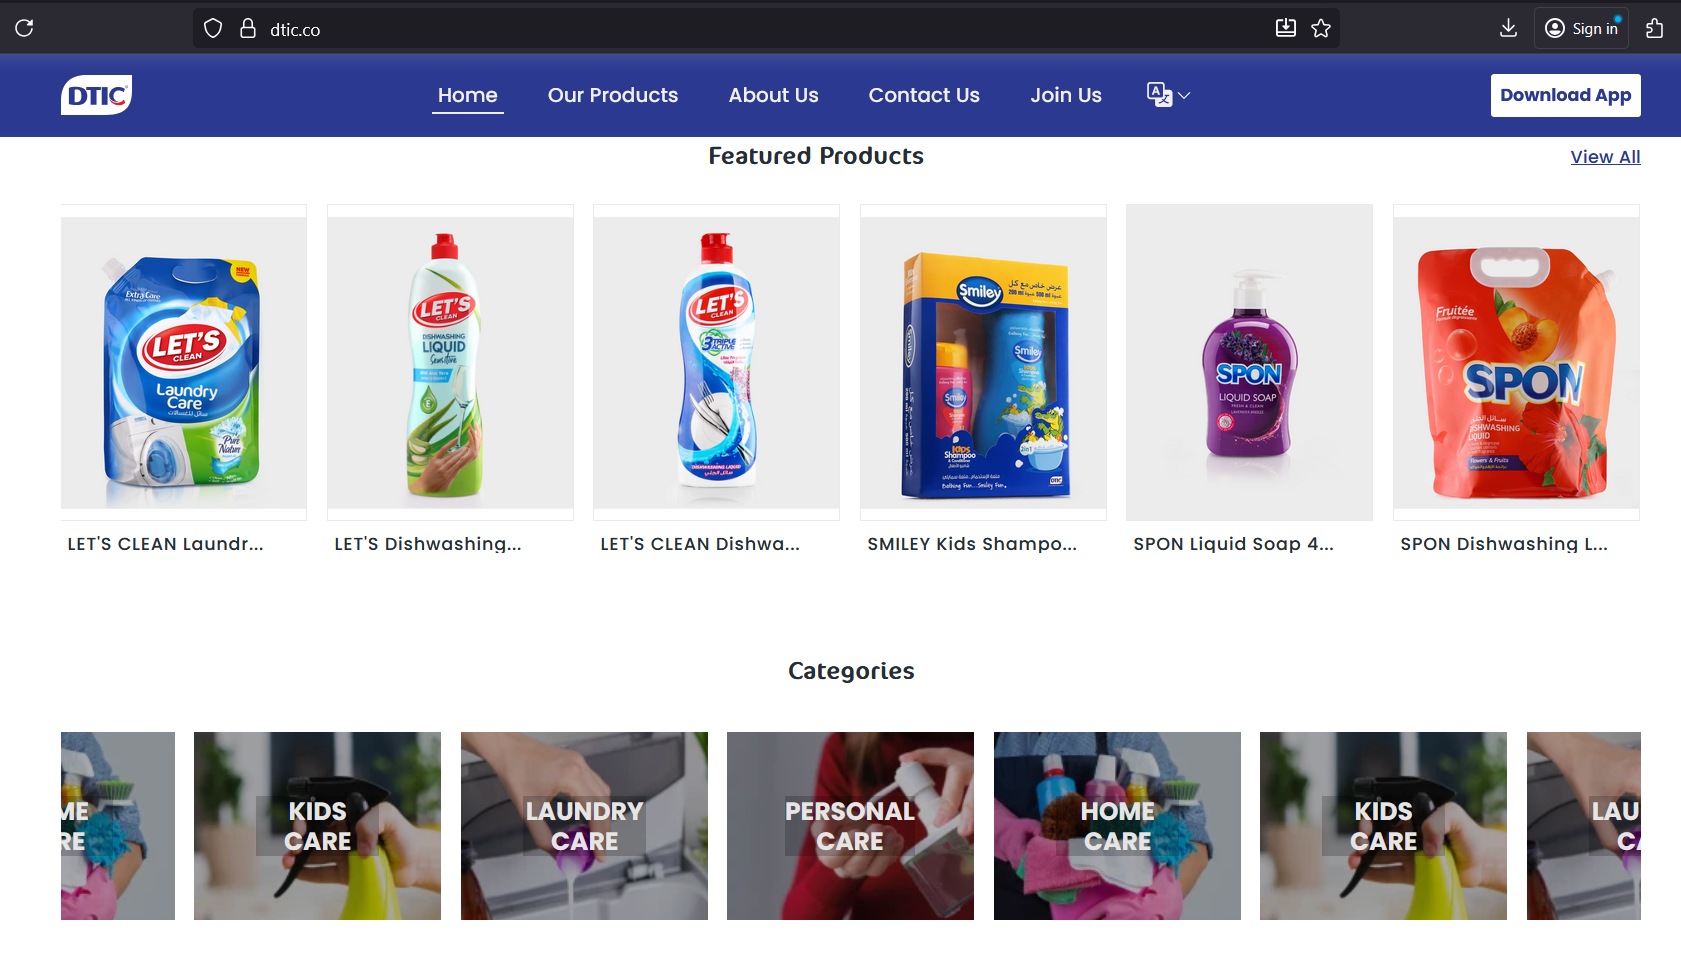Expand the chevron beside the language icon
Screen dimensions: 1681x968
[1184, 96]
